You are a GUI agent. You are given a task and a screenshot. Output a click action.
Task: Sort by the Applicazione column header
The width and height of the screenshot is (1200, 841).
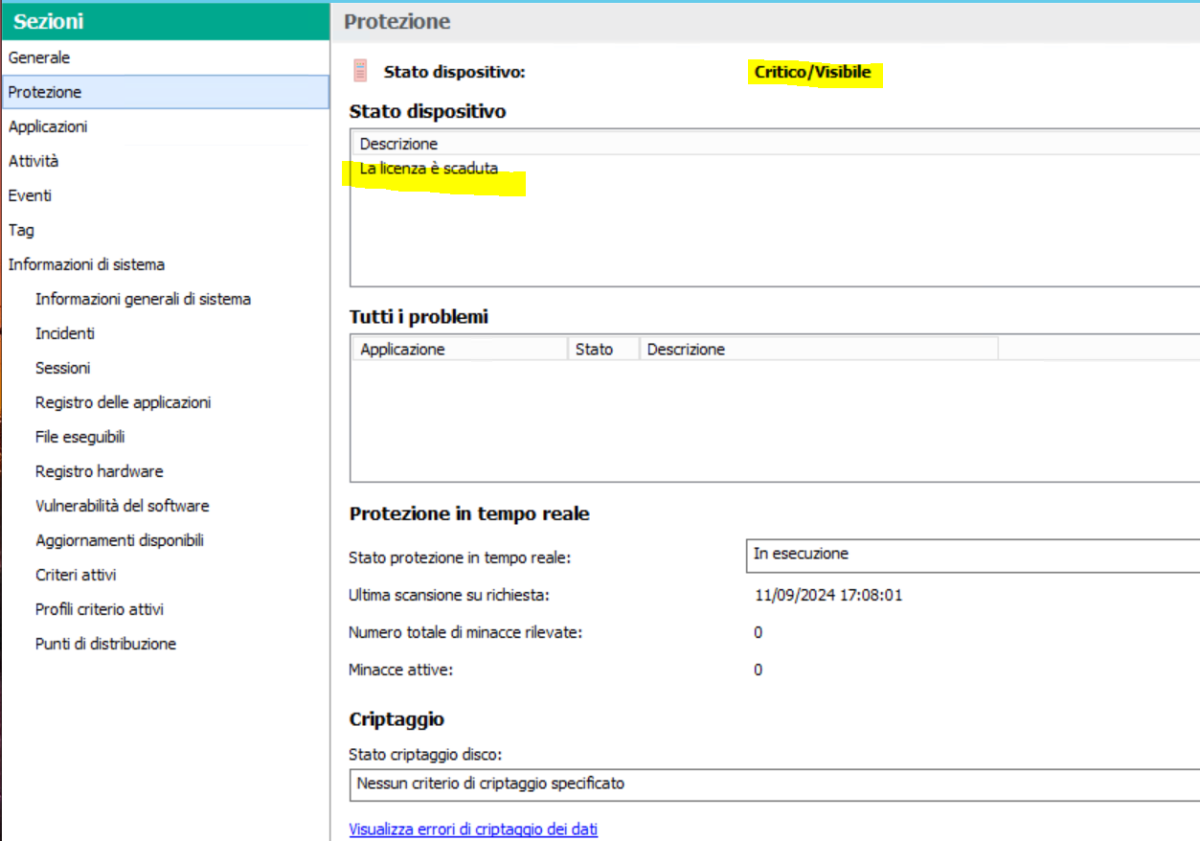pyautogui.click(x=460, y=349)
